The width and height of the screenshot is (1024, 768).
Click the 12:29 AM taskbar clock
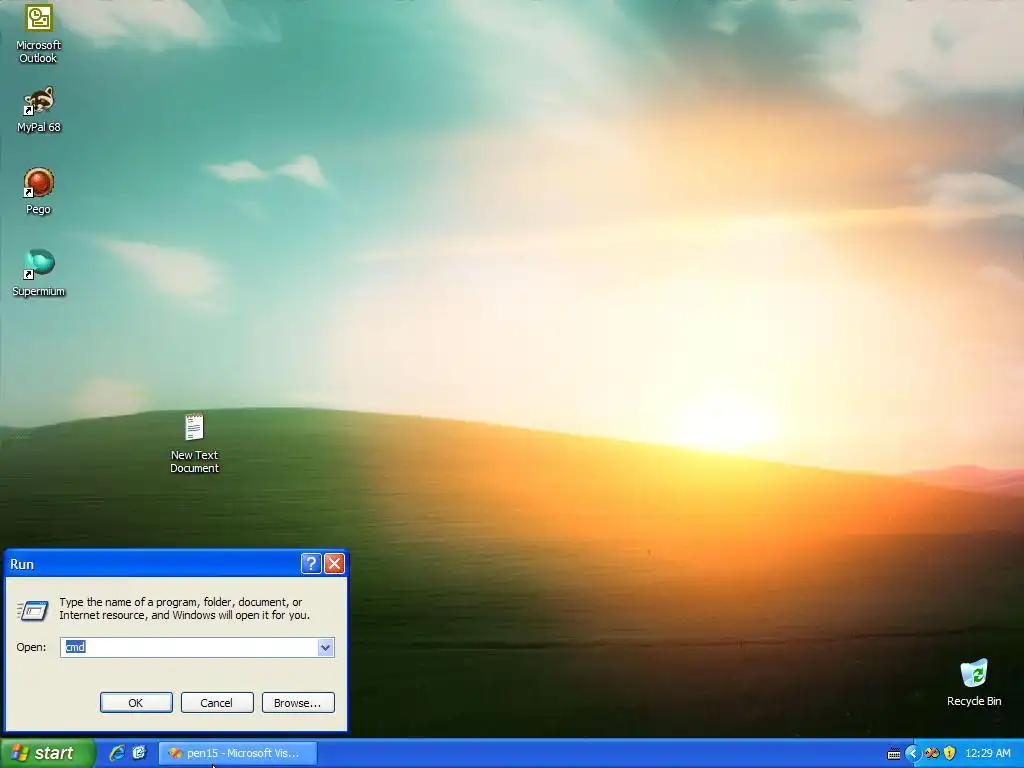987,753
